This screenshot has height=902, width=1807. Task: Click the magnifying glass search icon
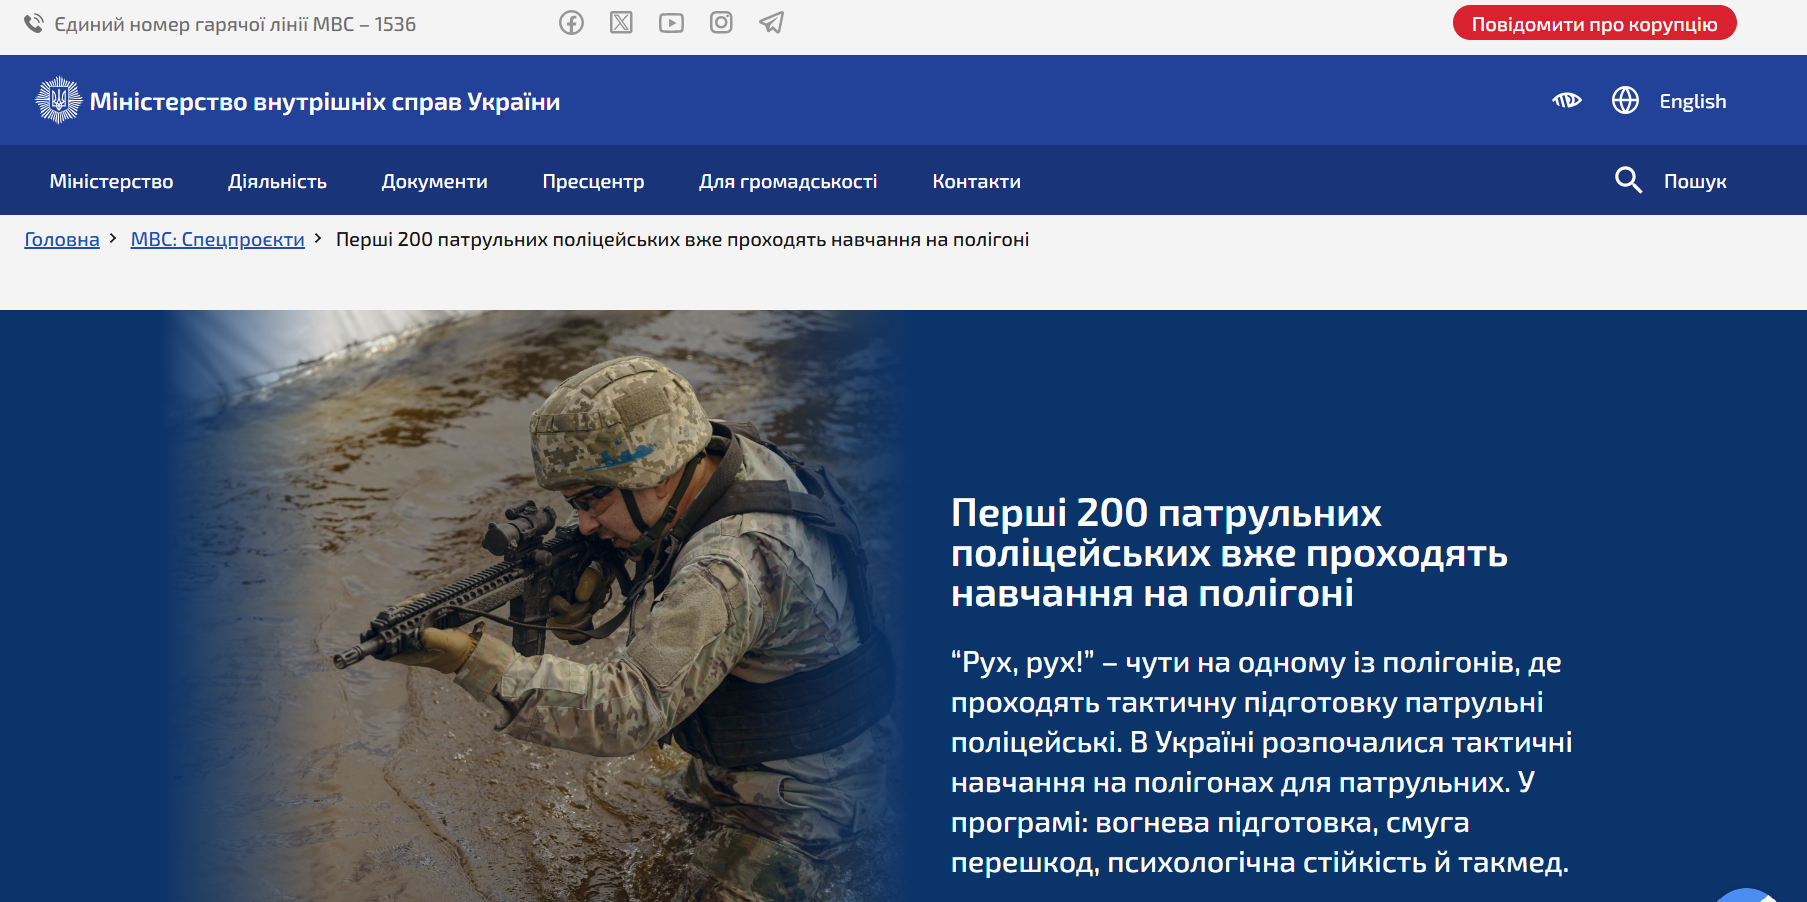[x=1628, y=180]
